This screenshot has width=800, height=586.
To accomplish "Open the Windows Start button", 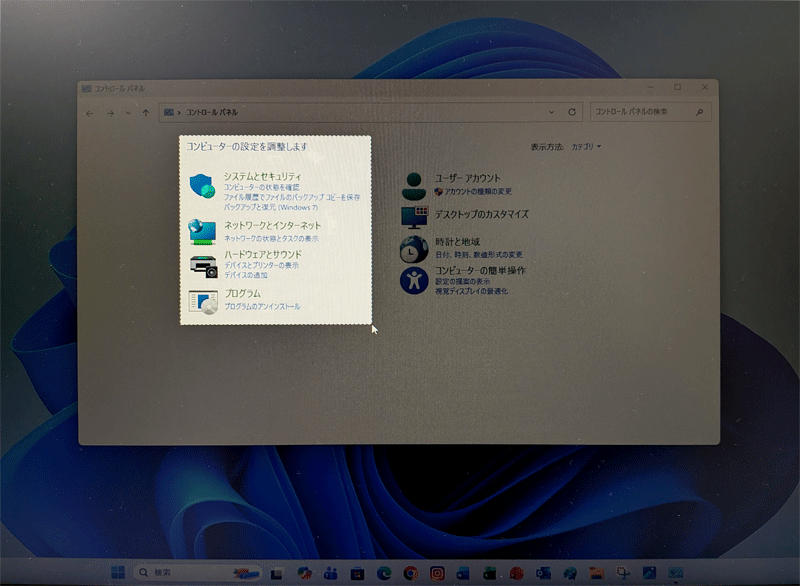I will tap(118, 573).
